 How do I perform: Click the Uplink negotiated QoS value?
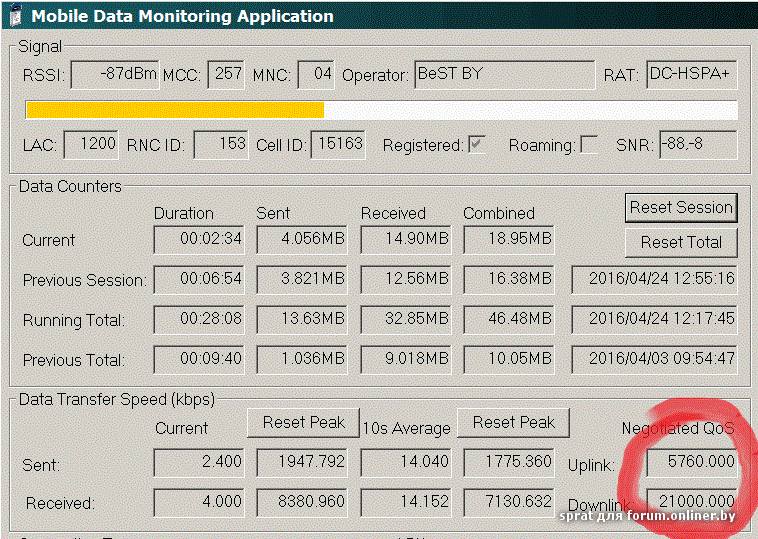689,463
